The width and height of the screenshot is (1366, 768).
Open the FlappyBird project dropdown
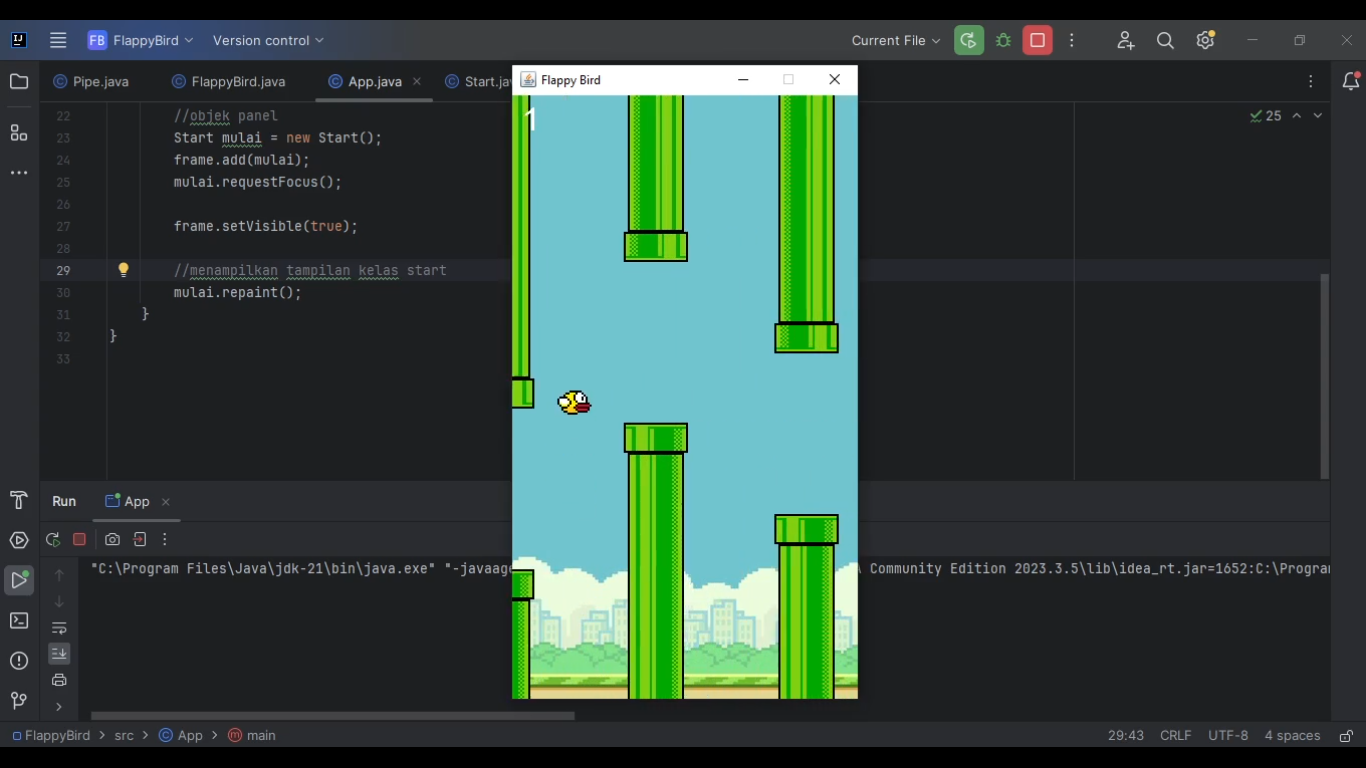pos(140,41)
